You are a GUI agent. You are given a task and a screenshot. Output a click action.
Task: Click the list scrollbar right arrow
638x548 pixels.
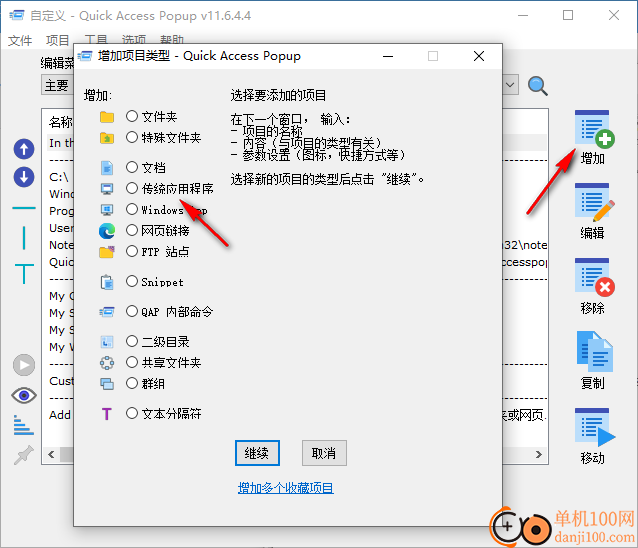pyautogui.click(x=539, y=454)
